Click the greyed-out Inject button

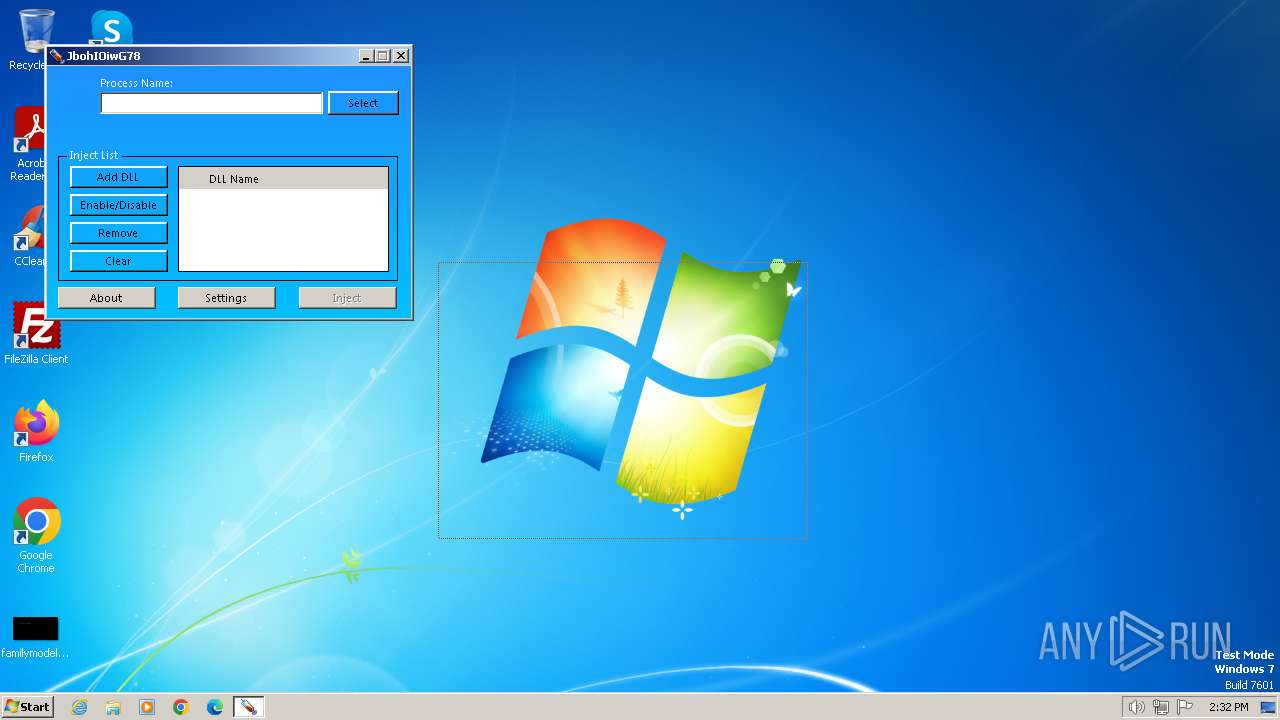347,298
